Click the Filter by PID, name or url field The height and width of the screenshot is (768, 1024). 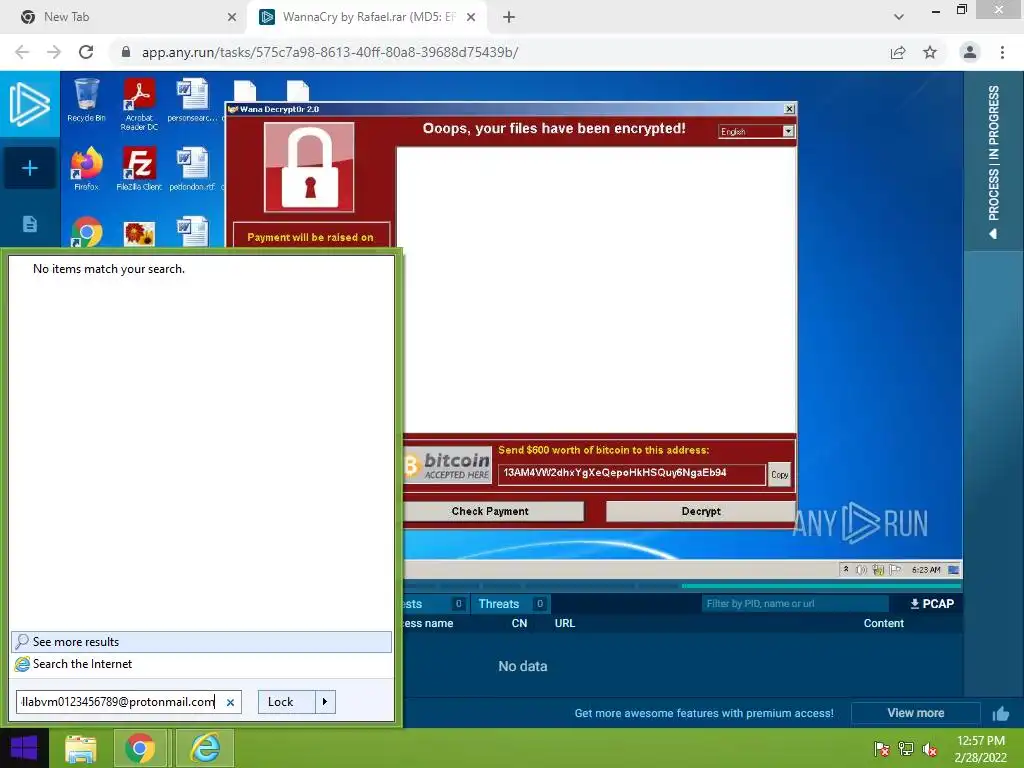[x=795, y=604]
